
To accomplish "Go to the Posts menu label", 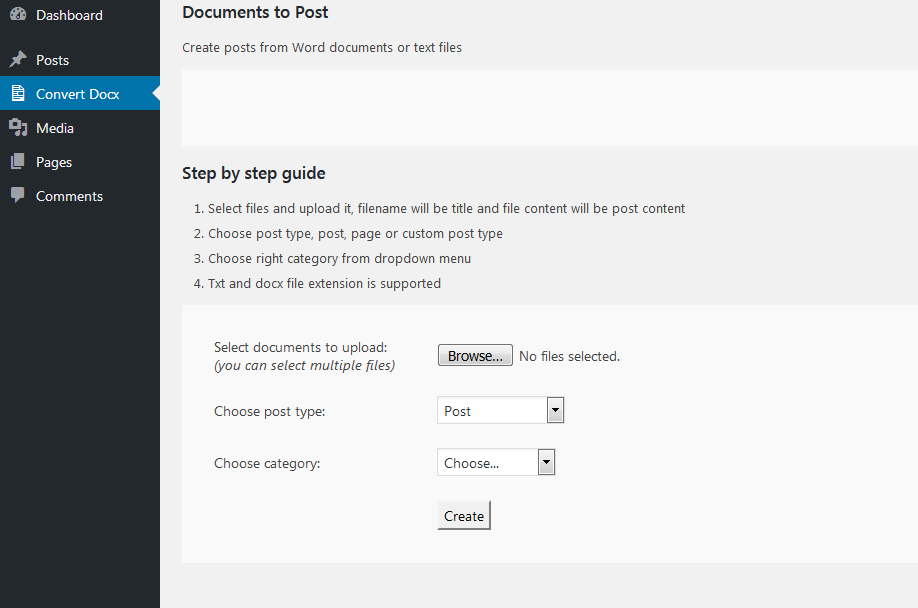I will click(53, 60).
